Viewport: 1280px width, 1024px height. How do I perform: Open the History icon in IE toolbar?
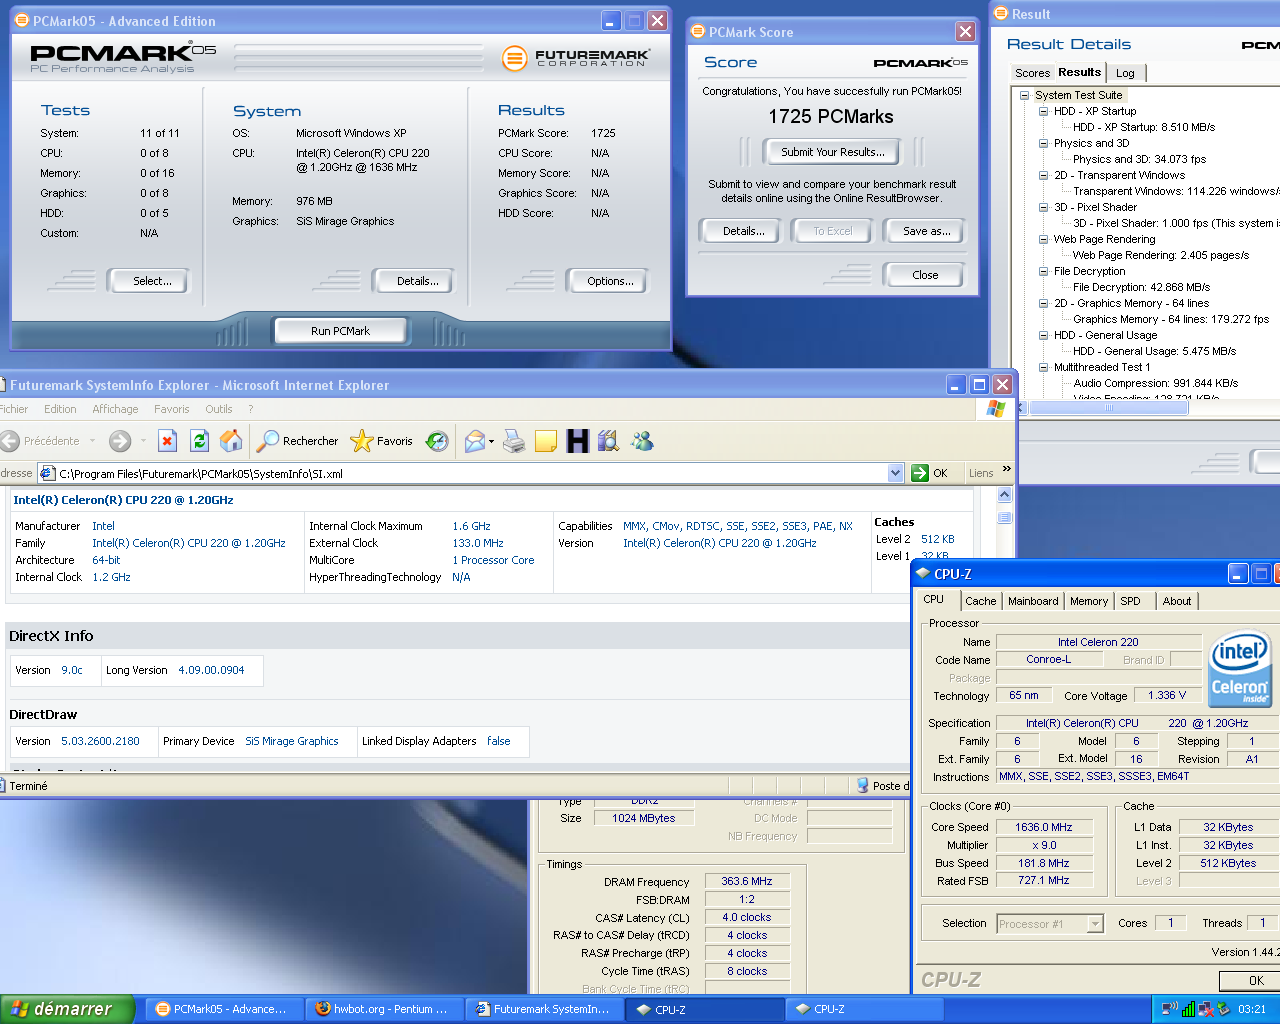coord(437,441)
